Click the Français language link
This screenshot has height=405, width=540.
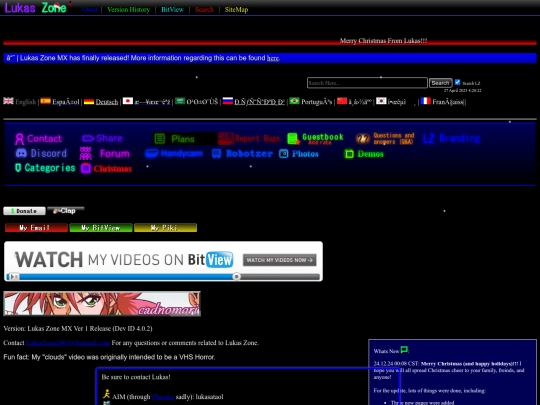click(448, 102)
